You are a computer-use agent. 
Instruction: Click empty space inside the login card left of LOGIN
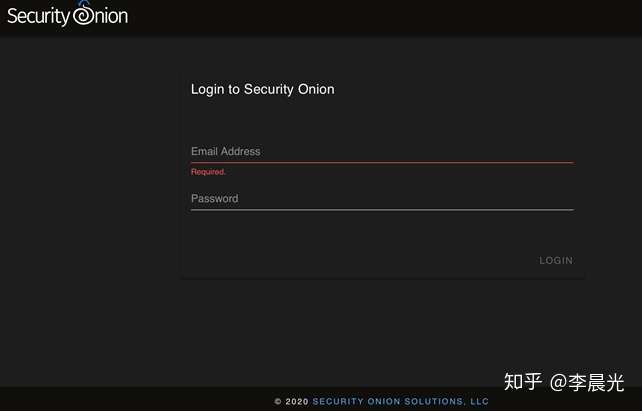[350, 260]
